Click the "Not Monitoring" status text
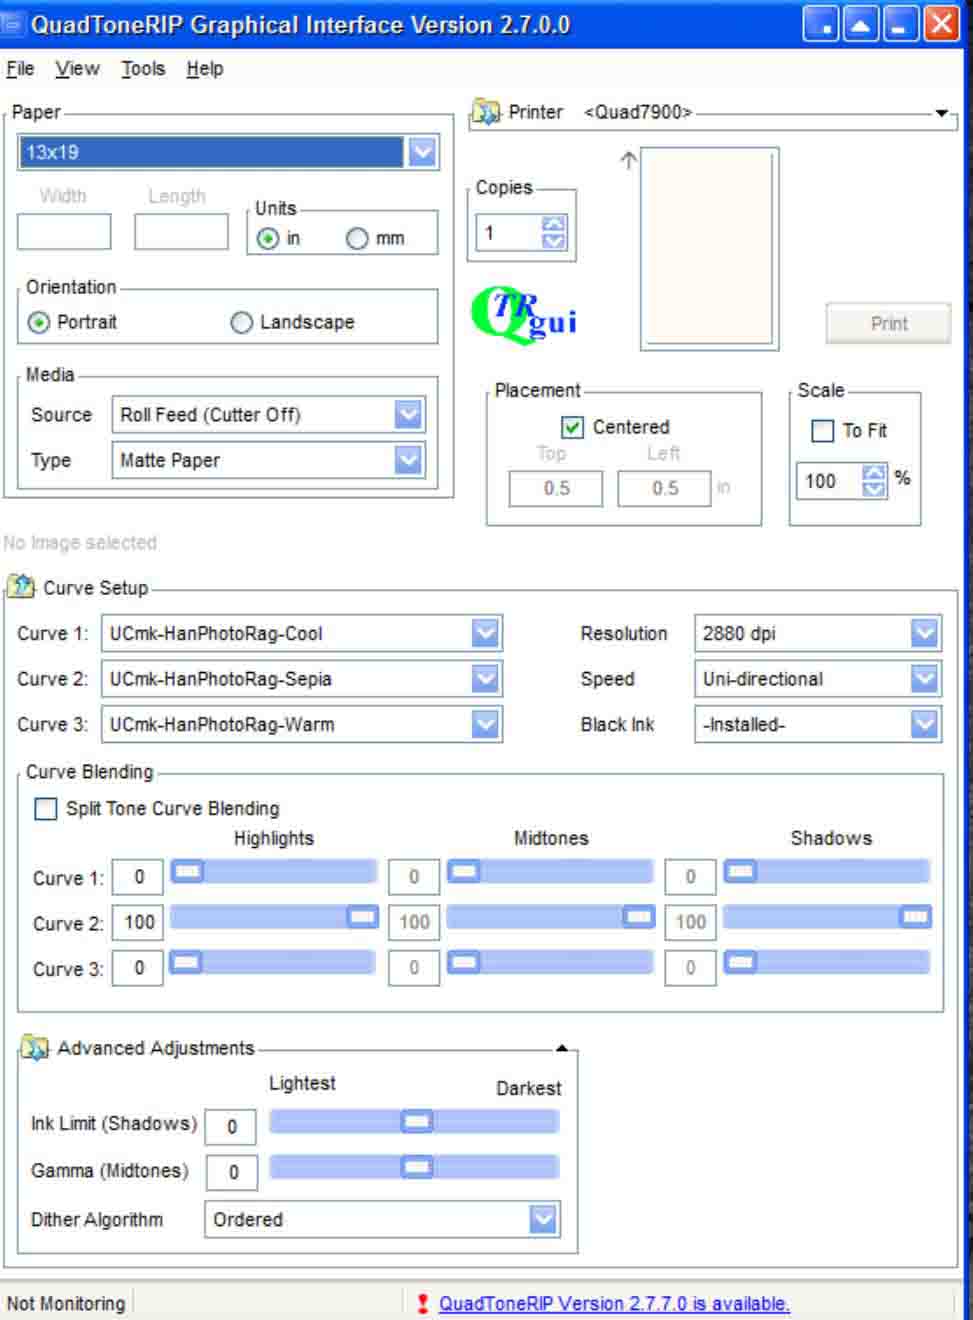 click(66, 1303)
